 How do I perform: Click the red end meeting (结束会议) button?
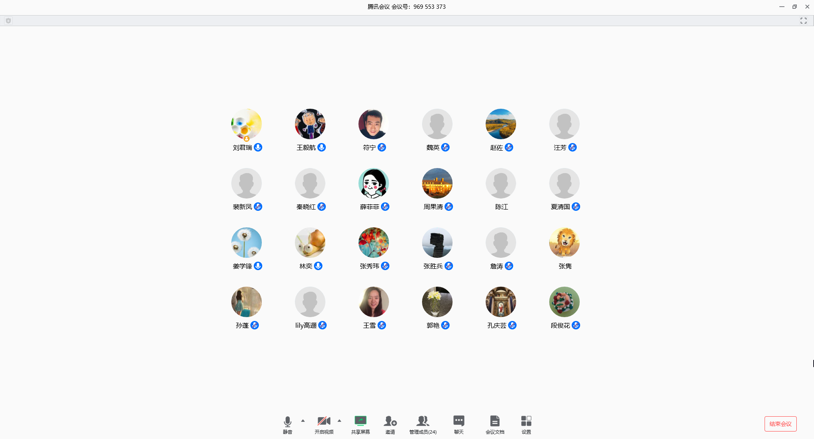click(780, 424)
